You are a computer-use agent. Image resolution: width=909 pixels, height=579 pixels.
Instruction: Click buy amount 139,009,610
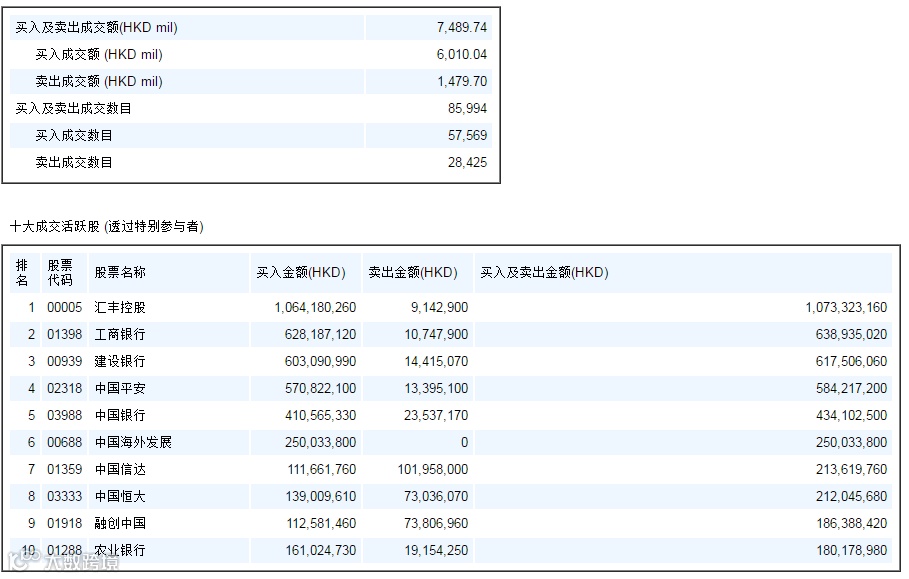click(321, 497)
